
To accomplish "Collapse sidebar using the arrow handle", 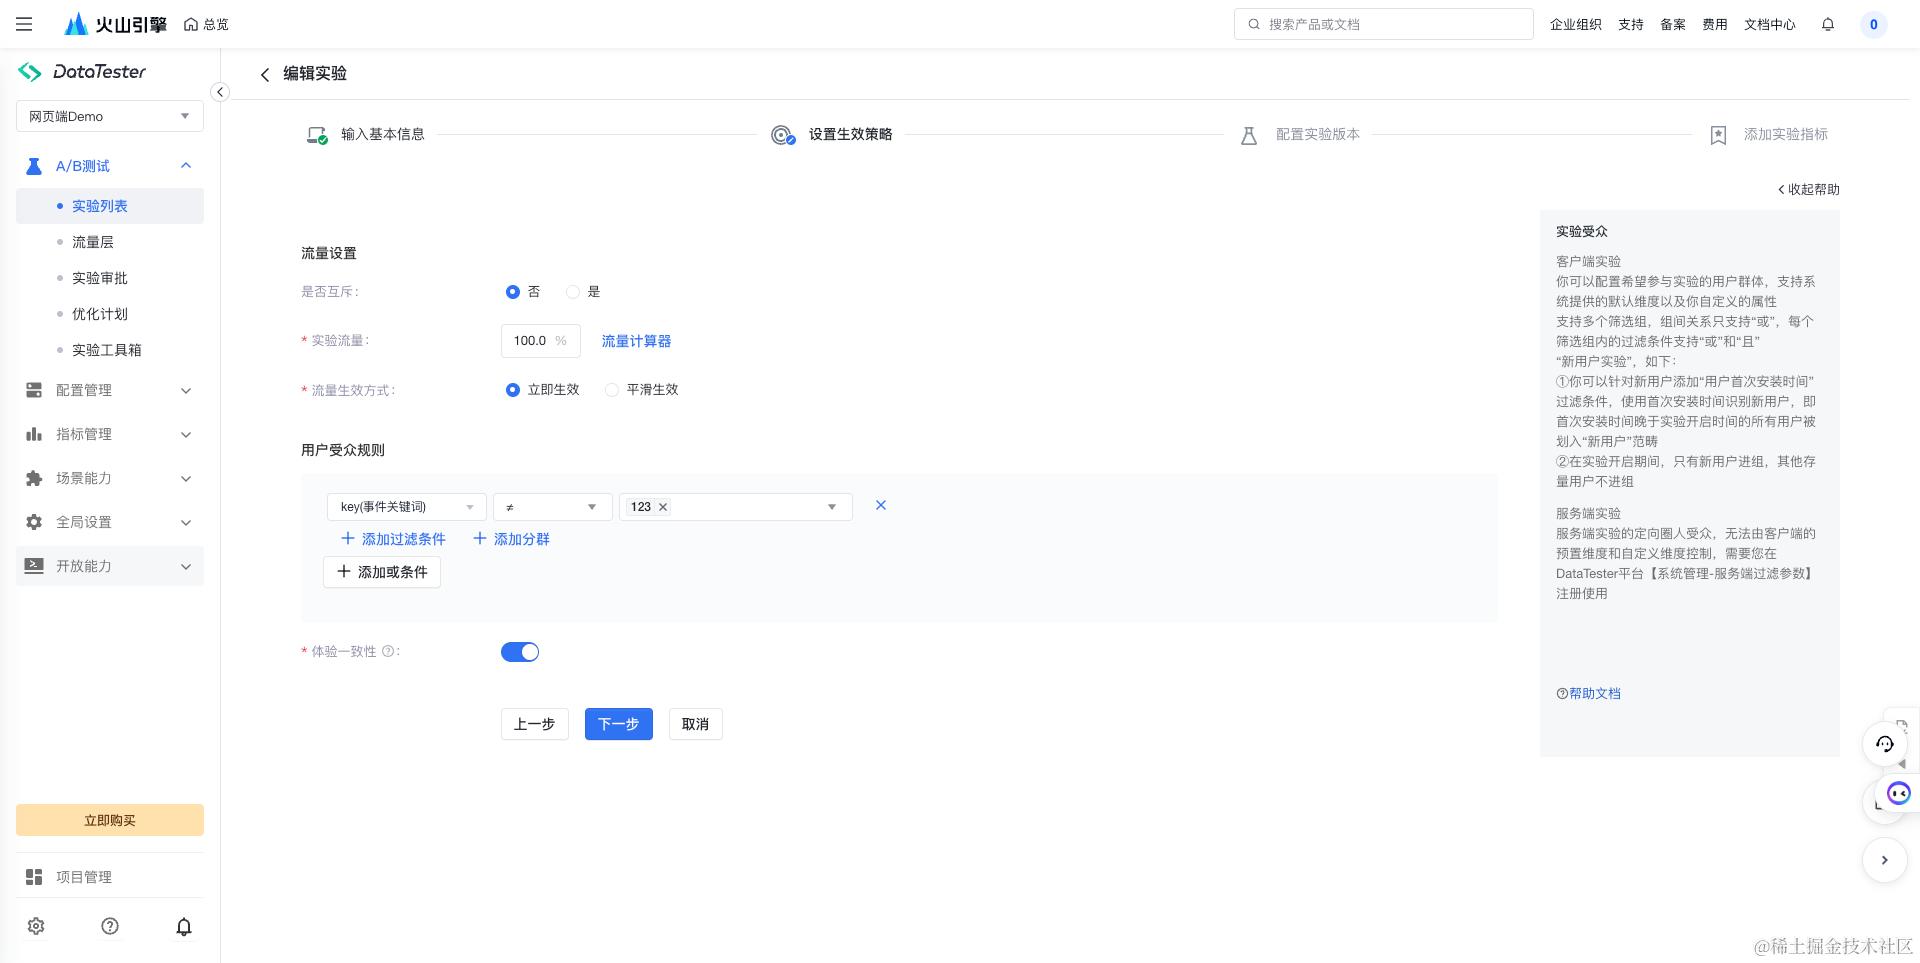I will tap(220, 92).
